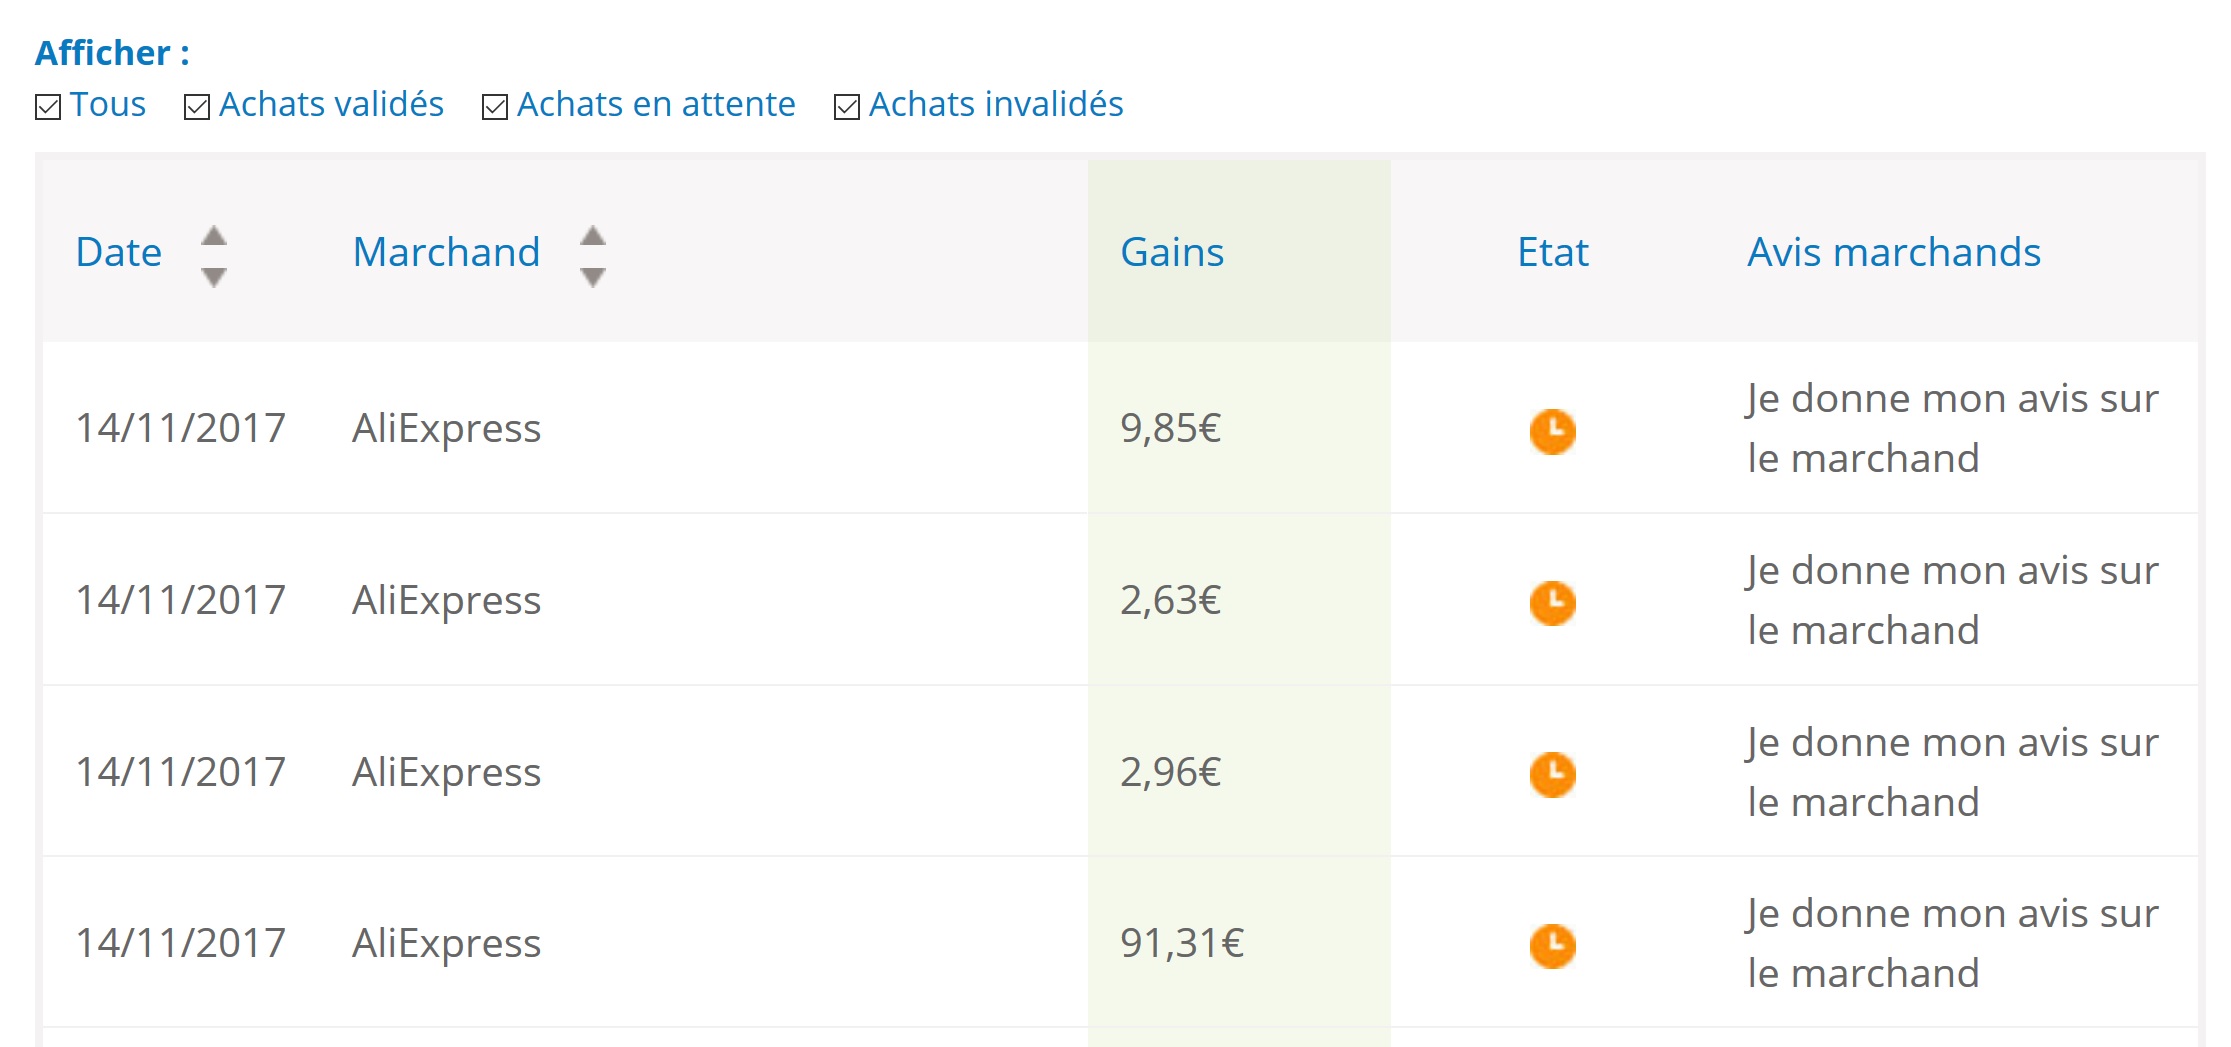Sort Date column ascending with up arrow
Screen dimensions: 2231x1047
click(x=214, y=236)
